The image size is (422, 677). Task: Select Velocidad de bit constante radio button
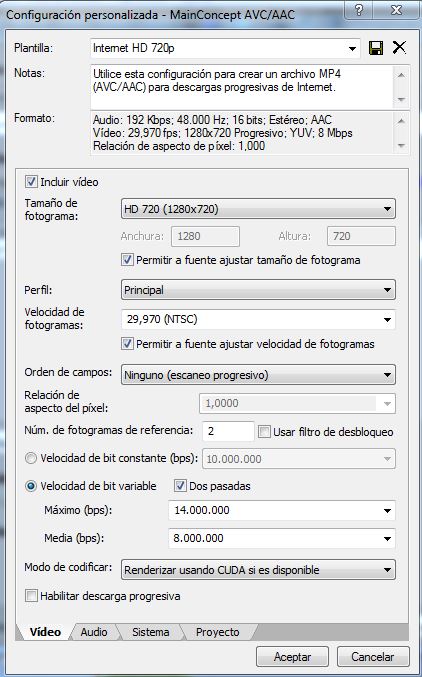click(x=31, y=458)
